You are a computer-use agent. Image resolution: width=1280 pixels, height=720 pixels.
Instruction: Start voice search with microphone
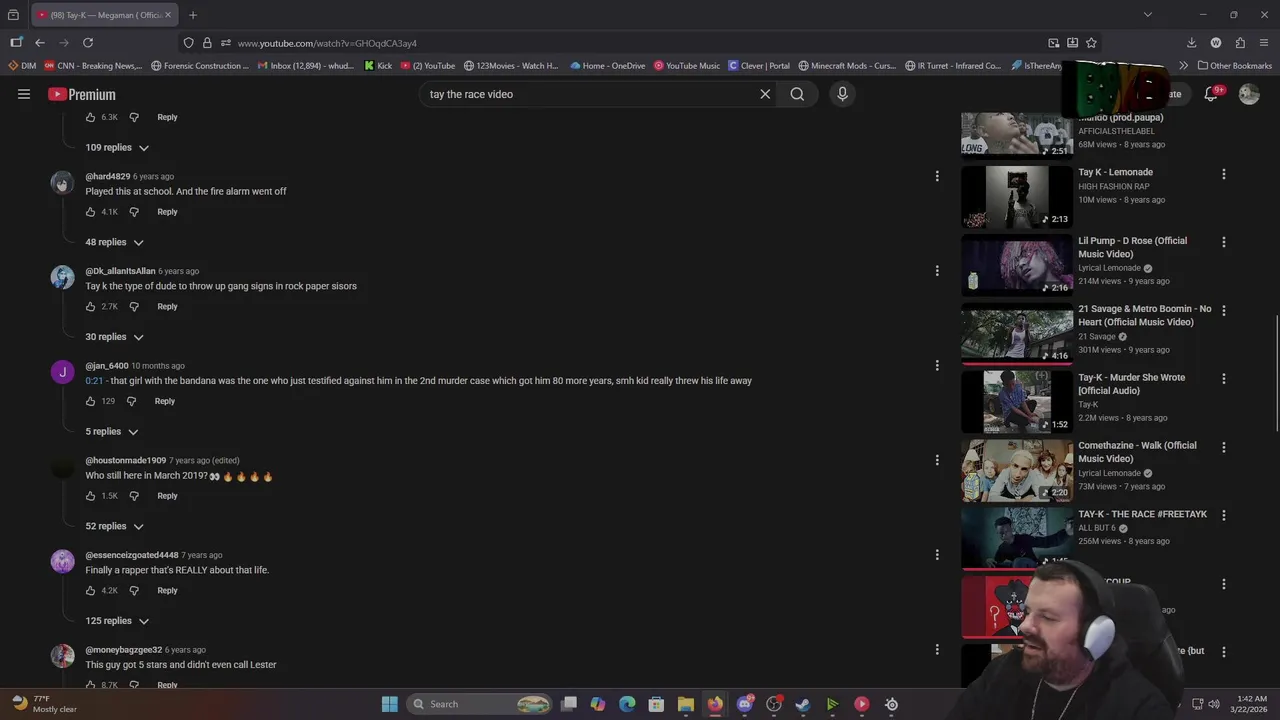[x=842, y=94]
